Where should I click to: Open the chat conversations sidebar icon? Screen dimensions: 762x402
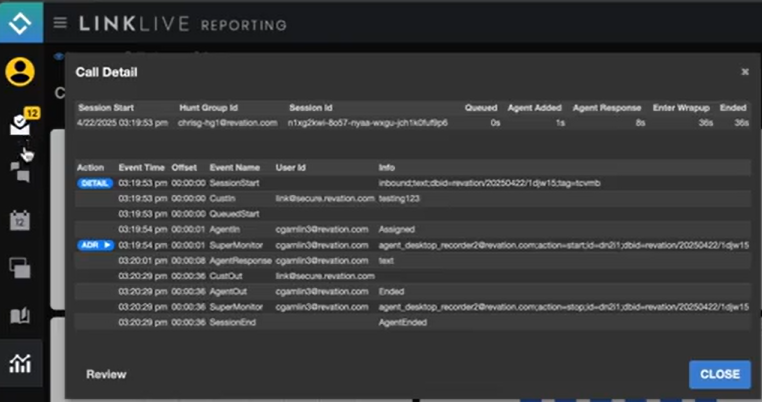pos(20,172)
